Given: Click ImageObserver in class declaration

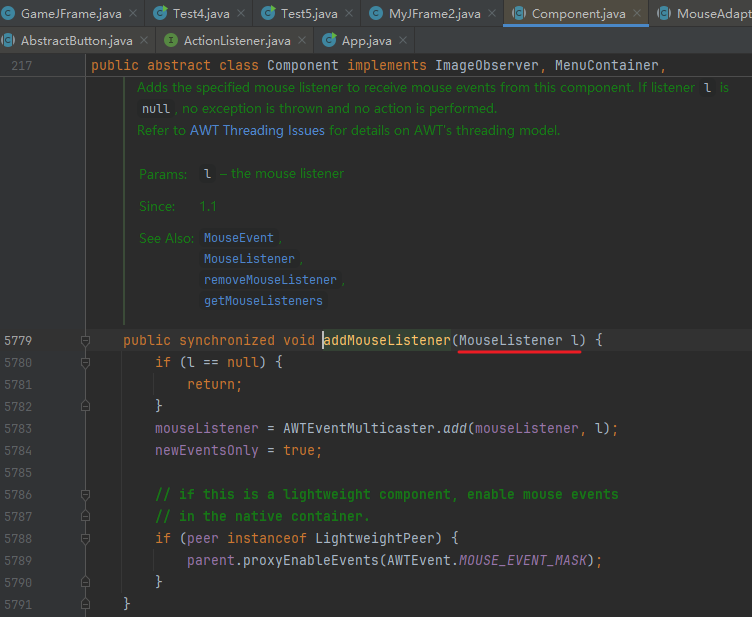Looking at the screenshot, I should pyautogui.click(x=487, y=65).
